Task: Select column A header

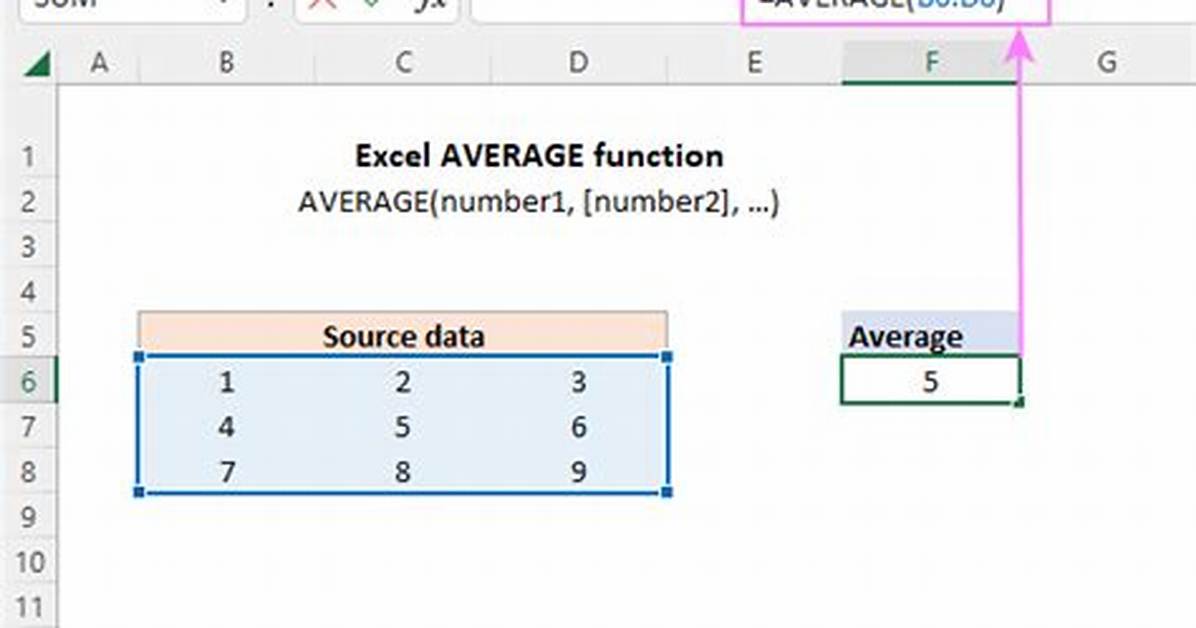Action: [x=99, y=63]
